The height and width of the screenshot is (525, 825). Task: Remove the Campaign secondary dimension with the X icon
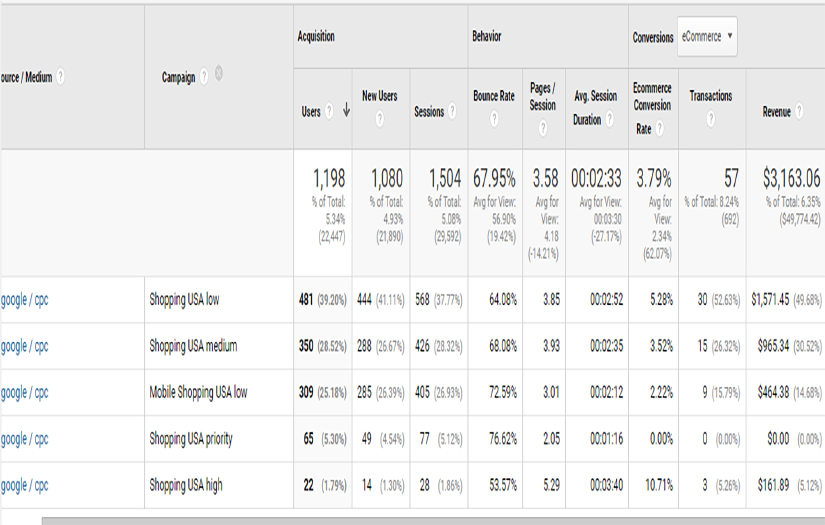(218, 74)
